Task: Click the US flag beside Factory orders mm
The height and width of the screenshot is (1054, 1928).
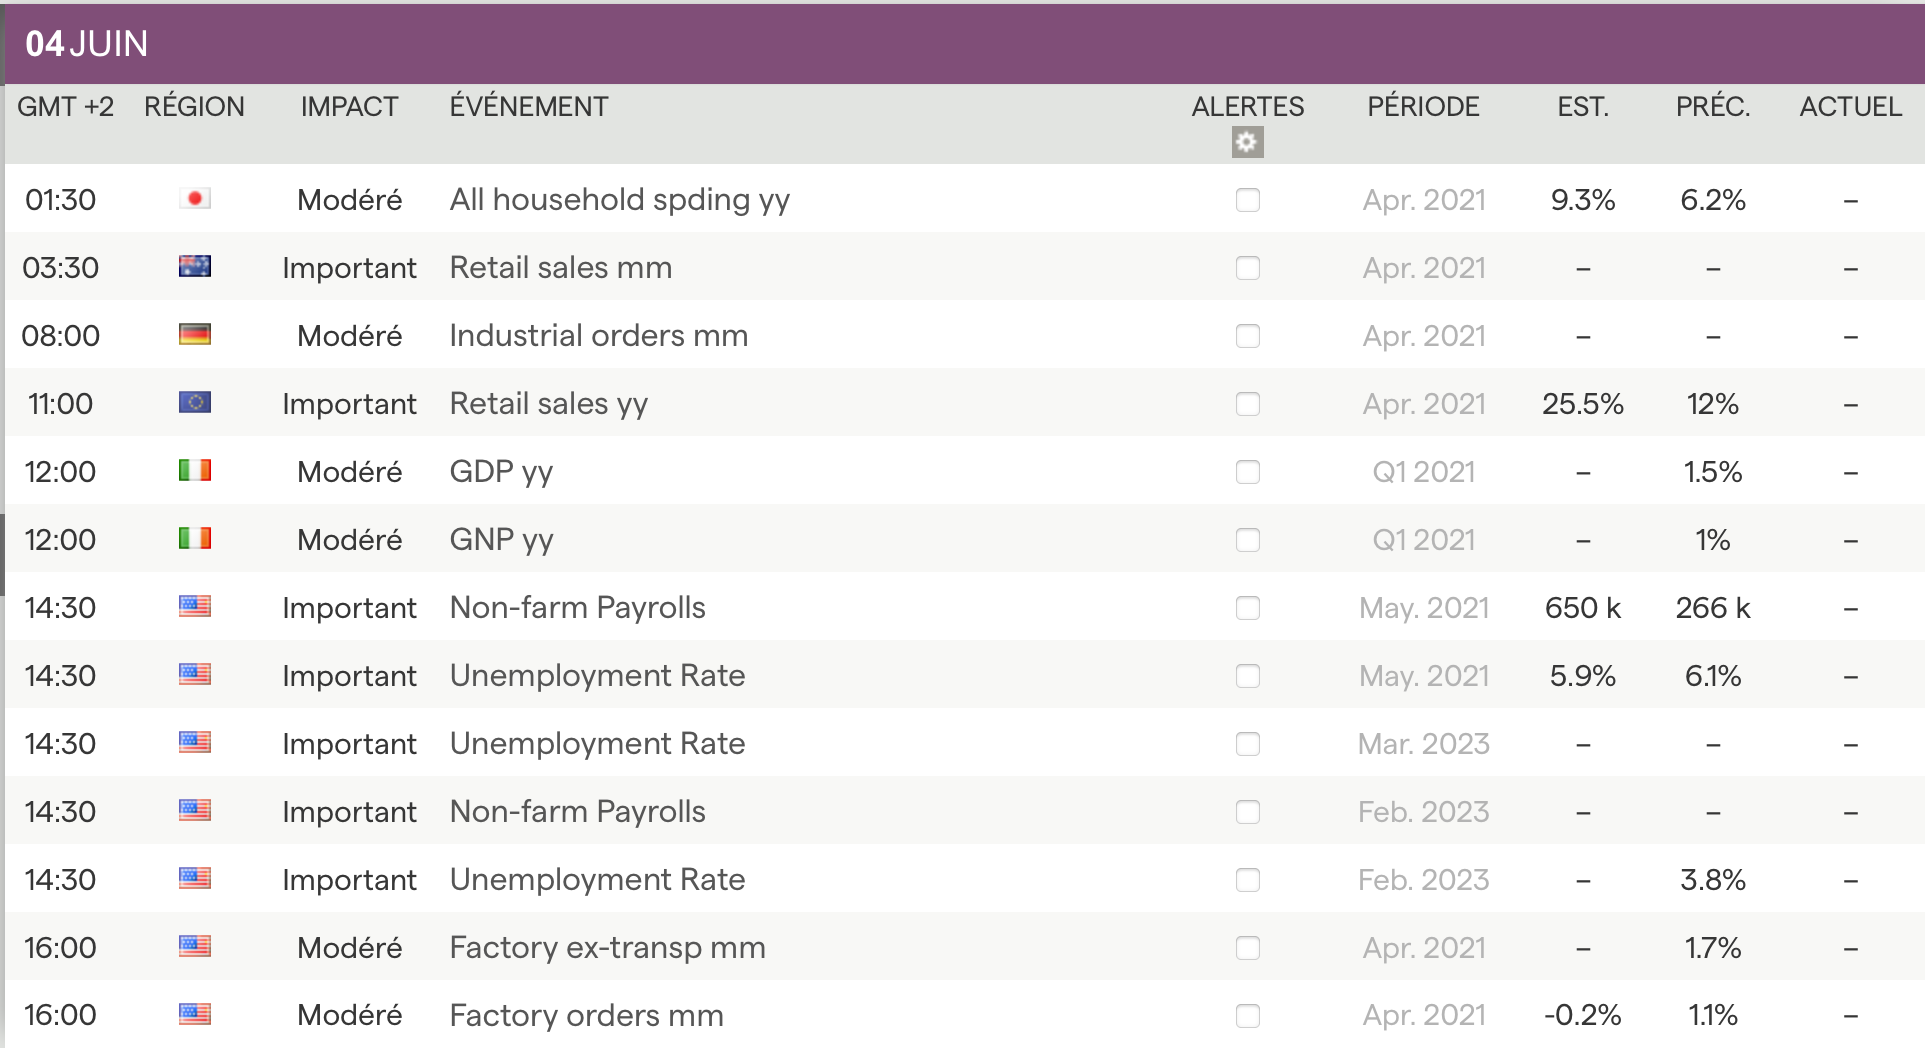Action: (x=195, y=1015)
